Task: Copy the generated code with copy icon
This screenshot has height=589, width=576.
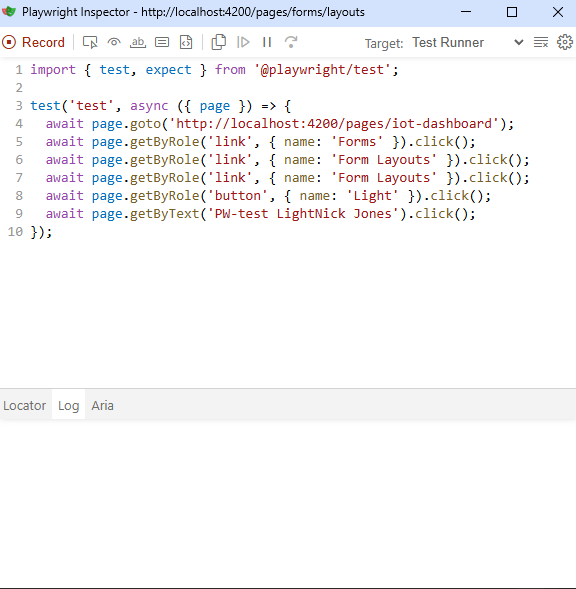Action: [x=219, y=42]
